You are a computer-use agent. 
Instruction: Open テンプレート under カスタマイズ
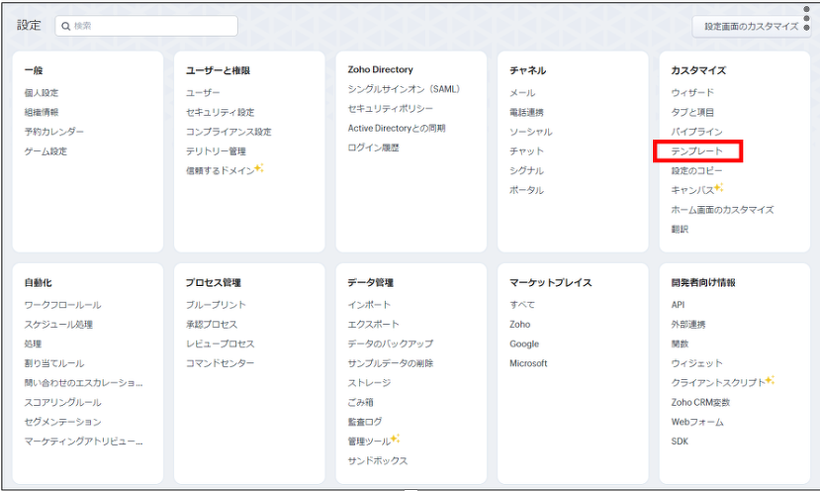pos(698,151)
